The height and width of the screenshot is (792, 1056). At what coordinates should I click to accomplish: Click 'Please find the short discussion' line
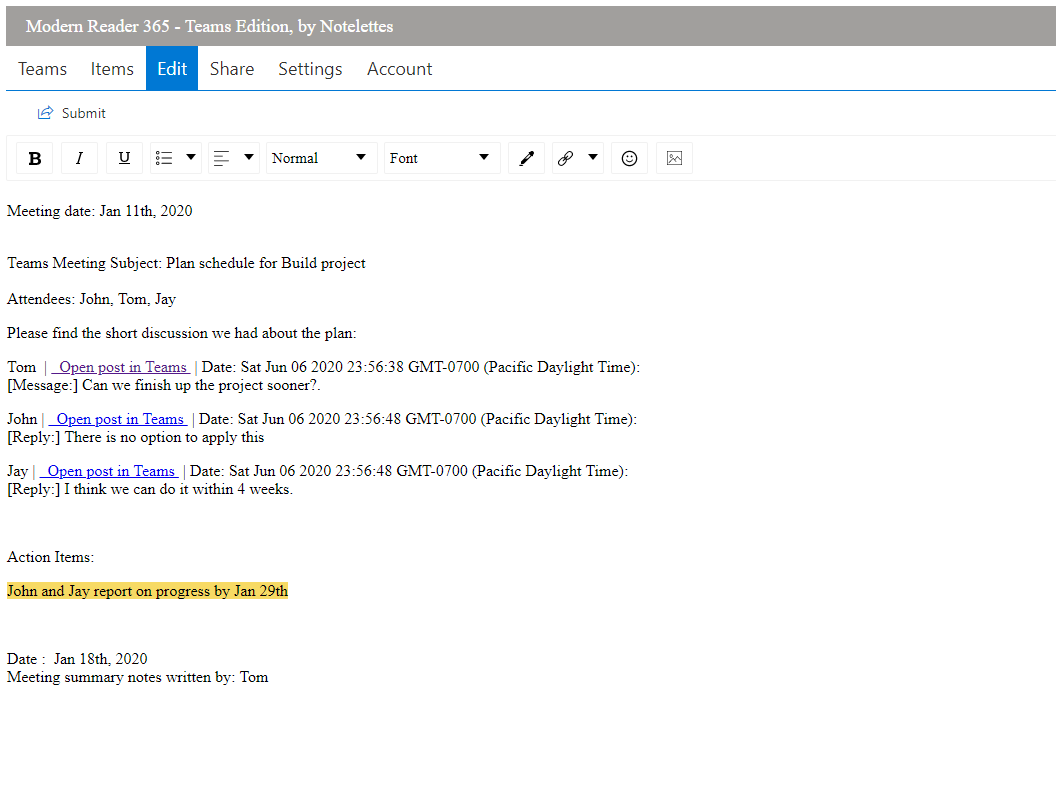coord(182,333)
